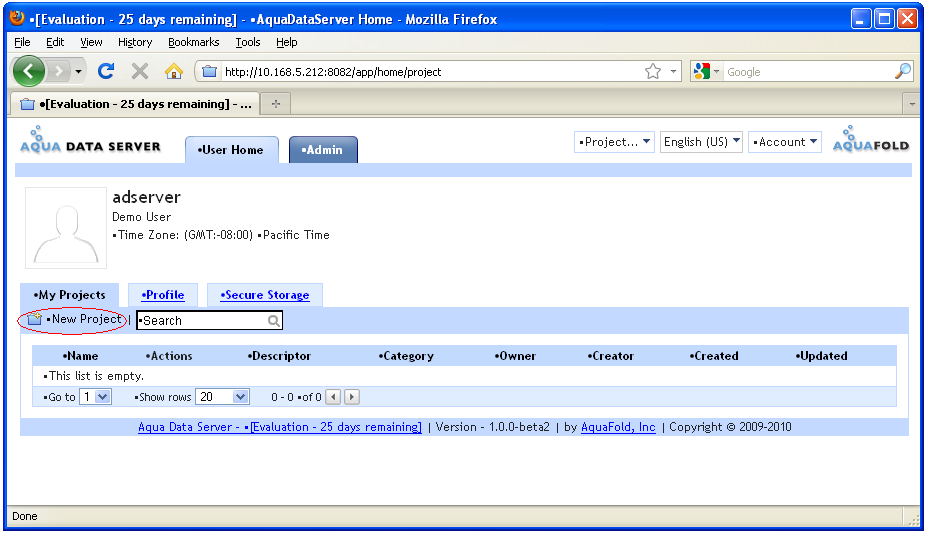Click the Google search engine icon
Image resolution: width=926 pixels, height=533 pixels.
click(x=702, y=72)
